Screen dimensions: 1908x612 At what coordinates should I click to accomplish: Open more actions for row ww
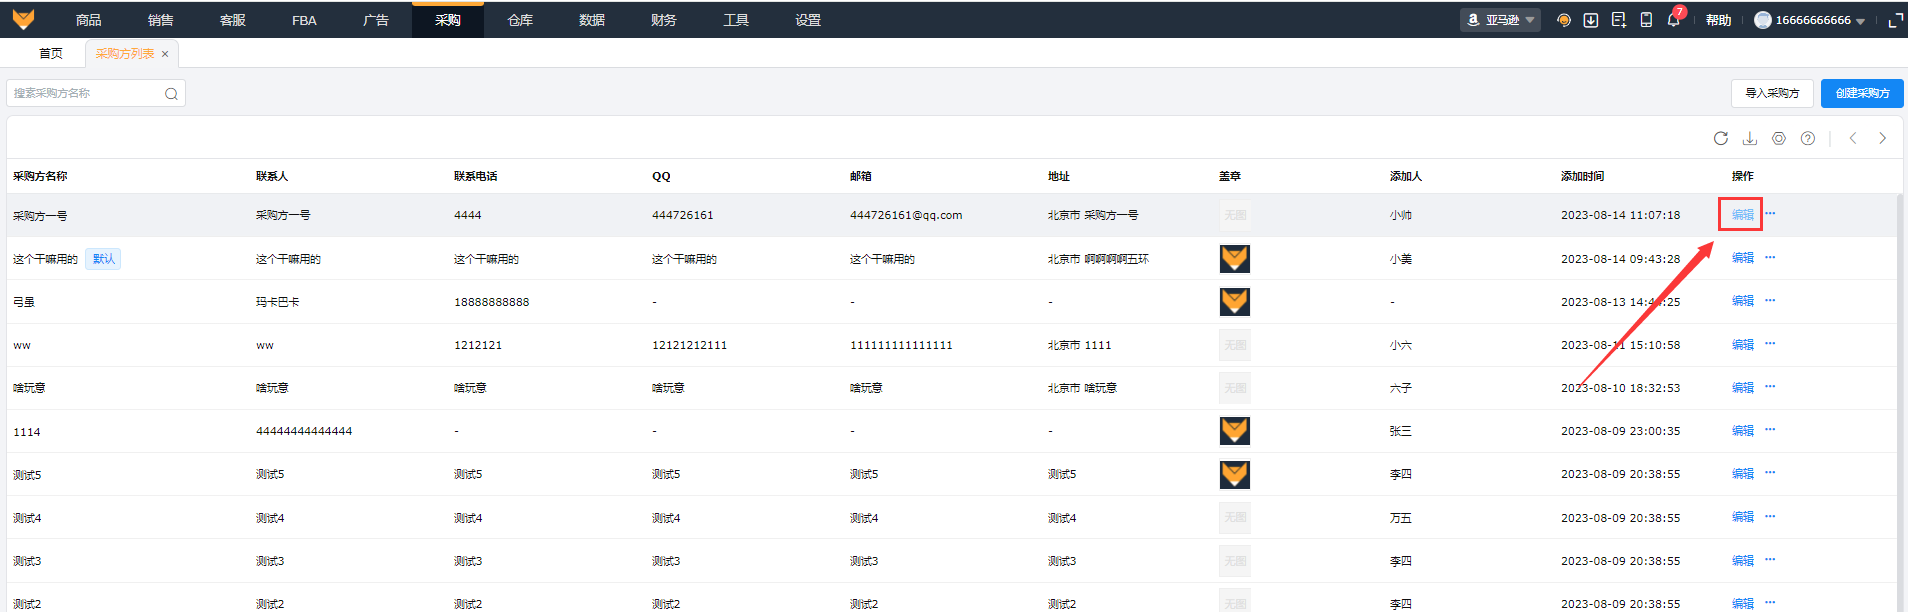pyautogui.click(x=1770, y=344)
